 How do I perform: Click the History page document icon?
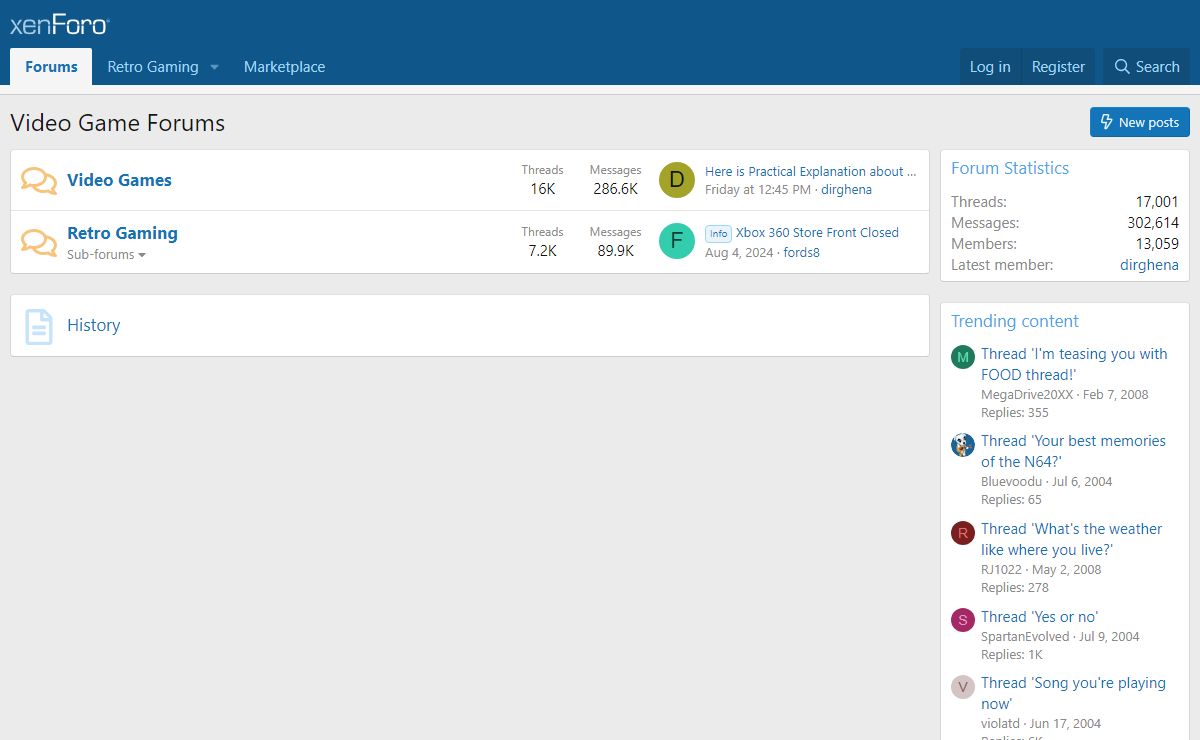(x=39, y=326)
